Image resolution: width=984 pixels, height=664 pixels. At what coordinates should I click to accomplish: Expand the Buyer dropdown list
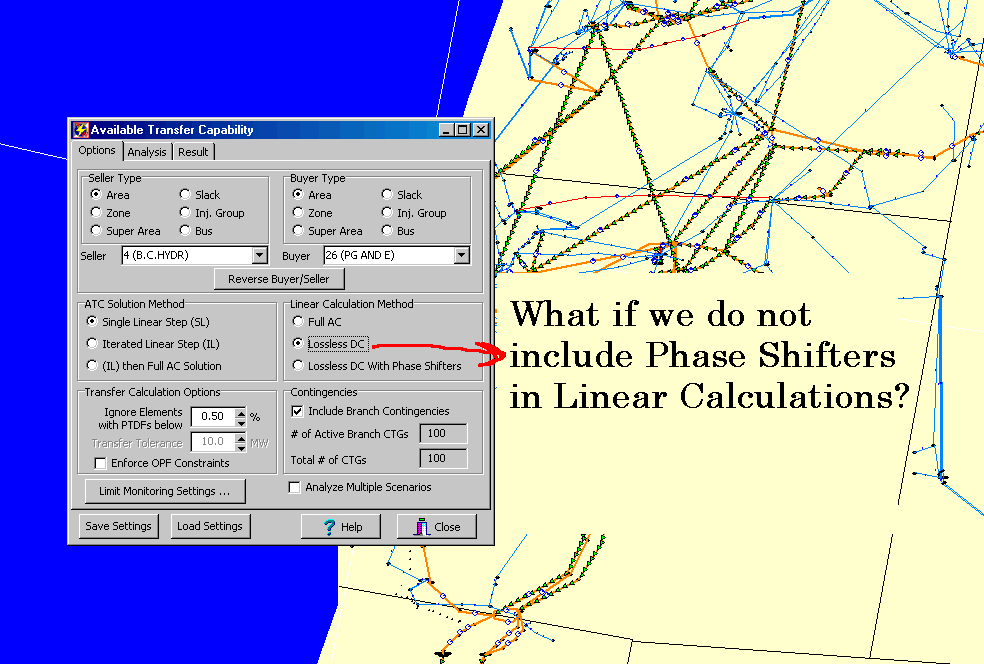click(461, 256)
